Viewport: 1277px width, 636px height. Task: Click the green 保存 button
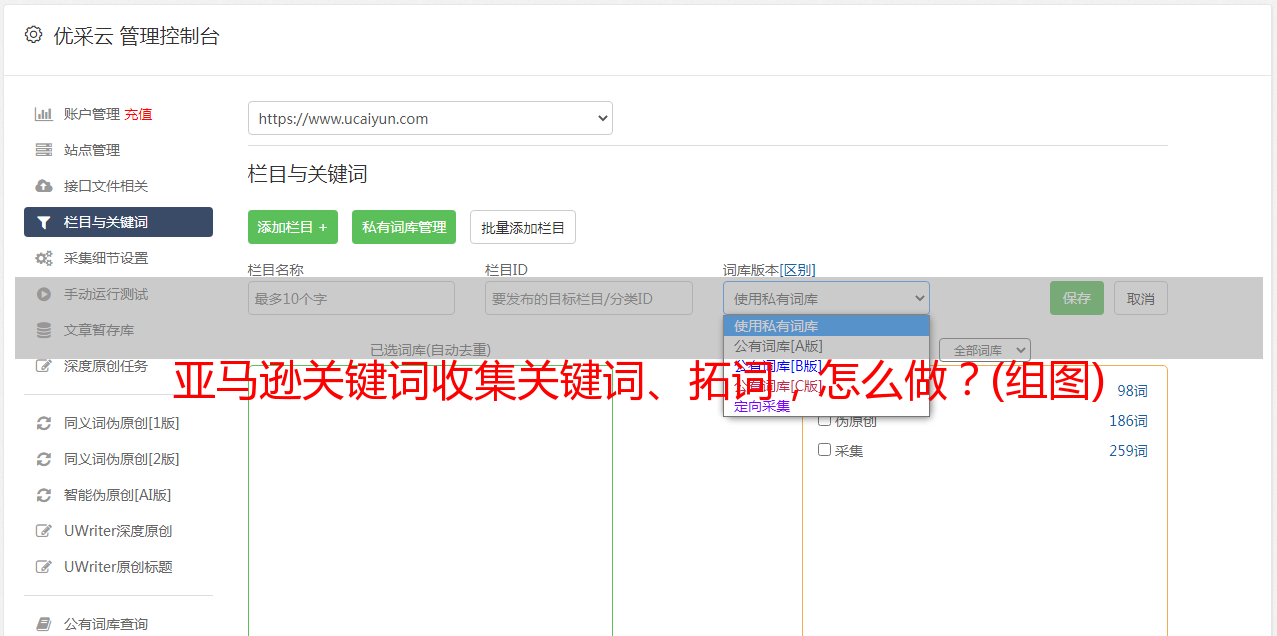[1077, 298]
